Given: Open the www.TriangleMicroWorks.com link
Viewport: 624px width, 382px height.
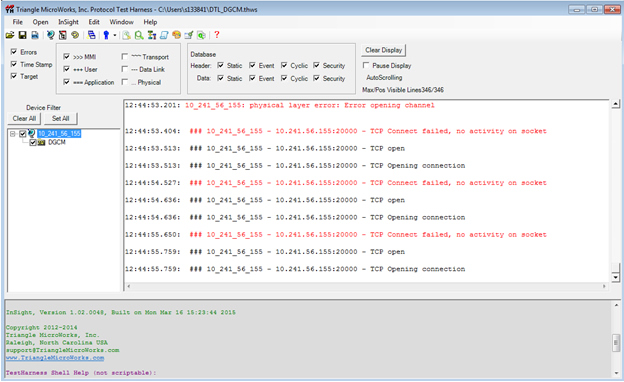Looking at the screenshot, I should pyautogui.click(x=55, y=358).
